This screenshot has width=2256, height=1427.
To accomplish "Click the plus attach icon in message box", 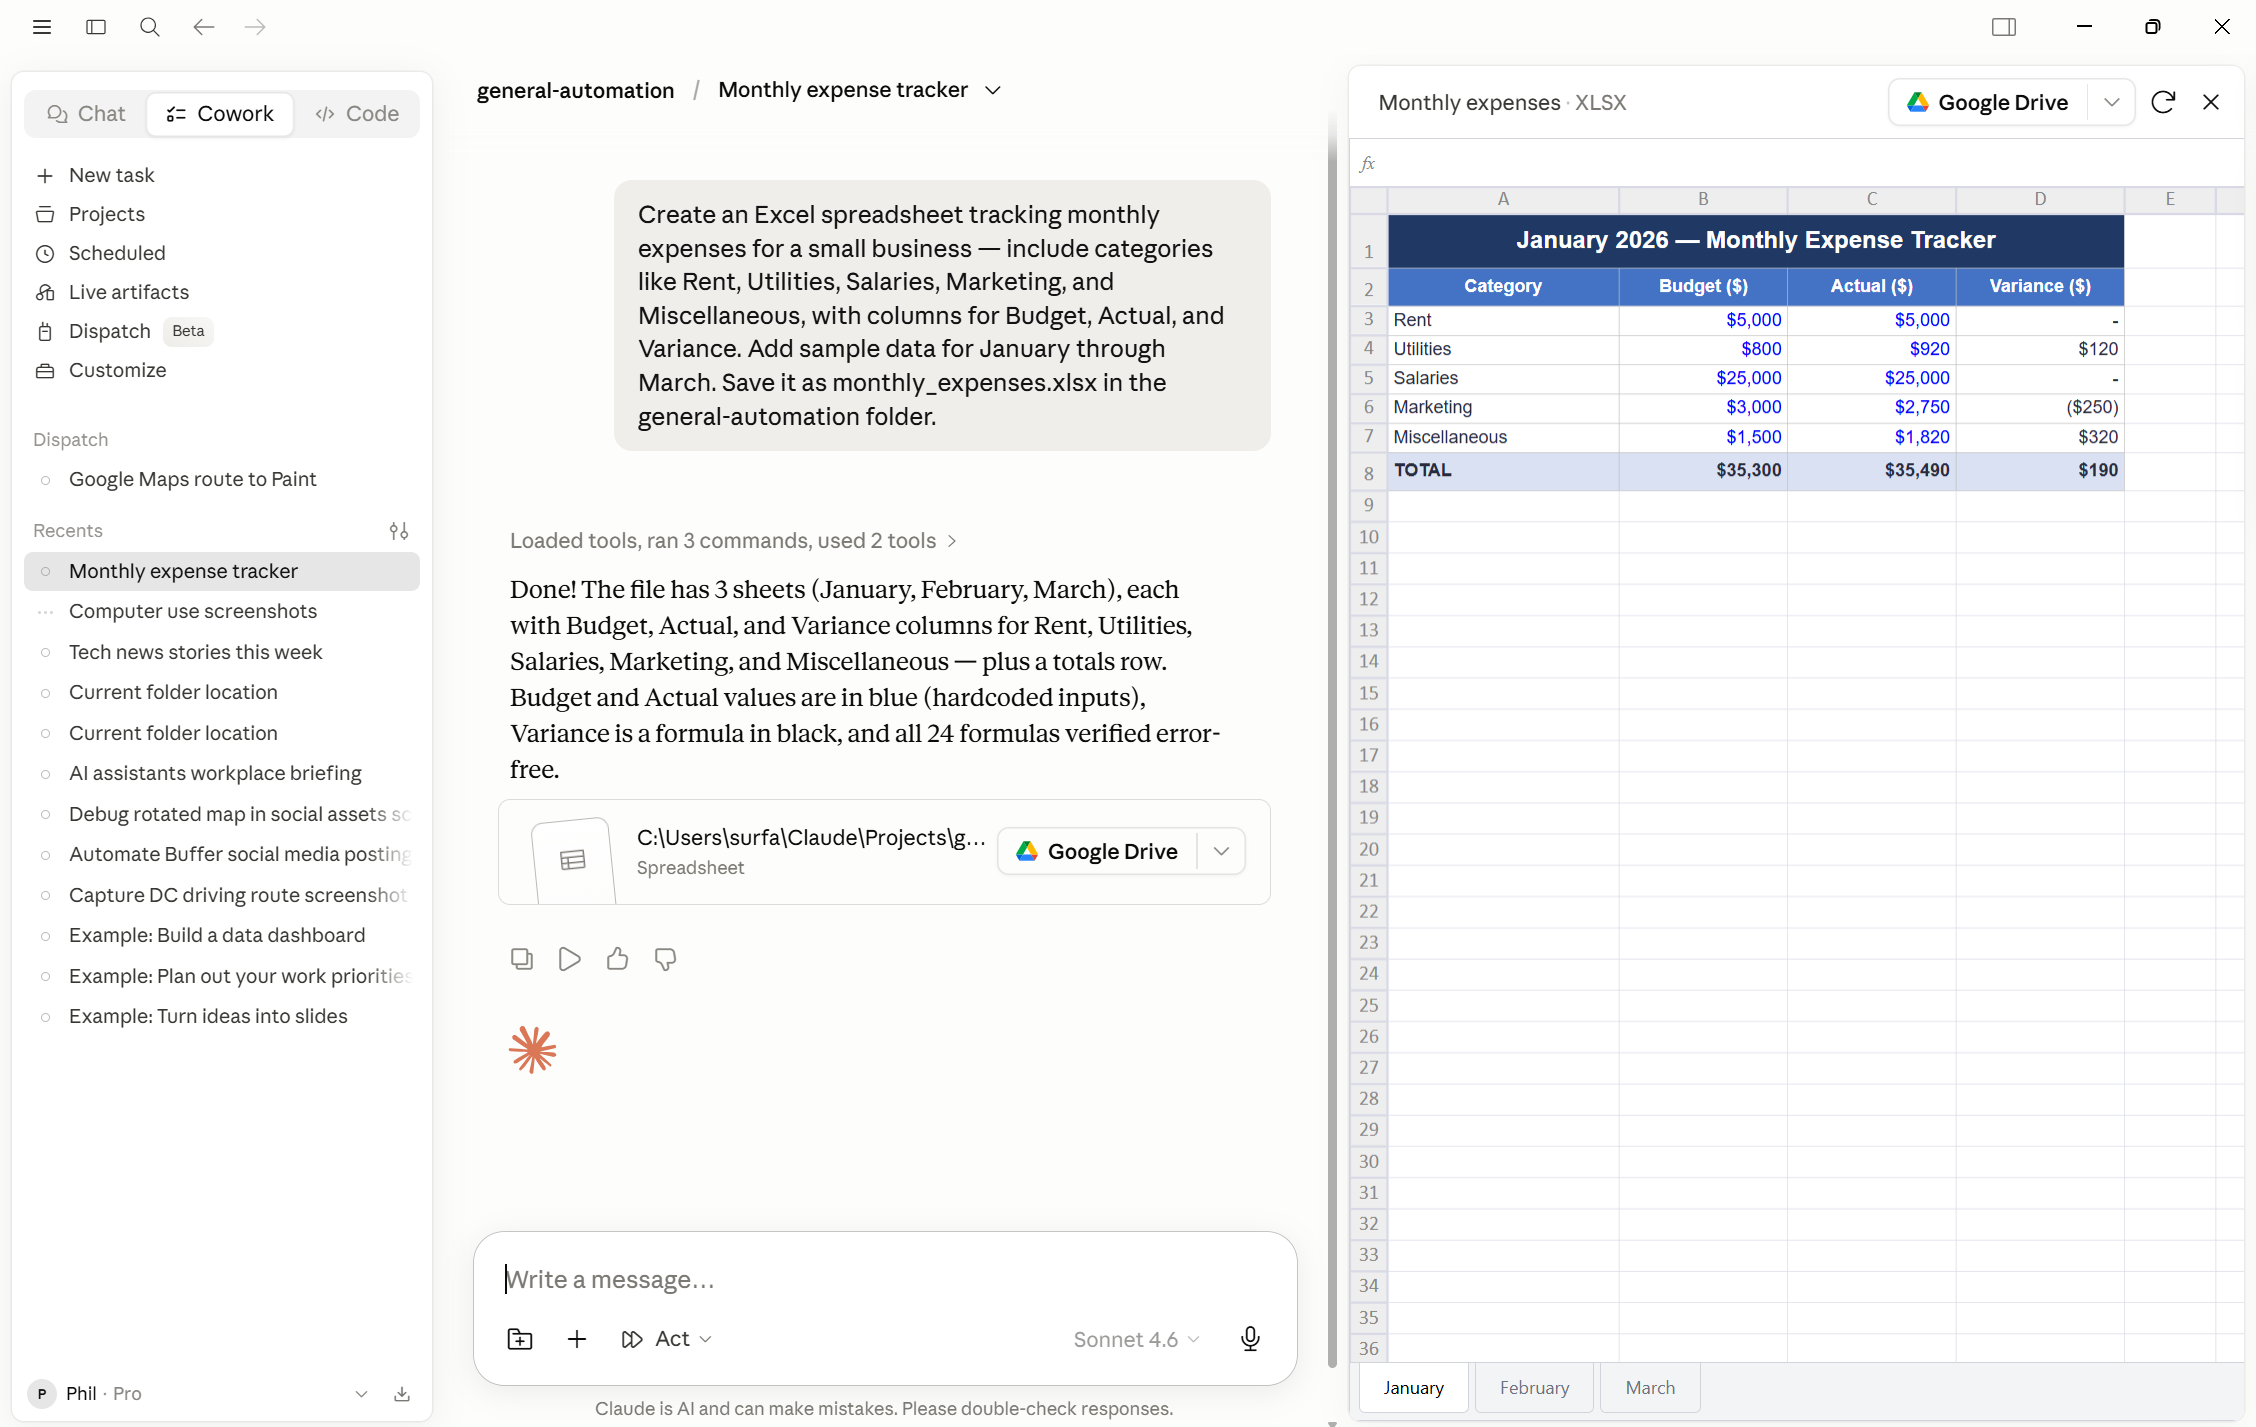I will pos(577,1339).
